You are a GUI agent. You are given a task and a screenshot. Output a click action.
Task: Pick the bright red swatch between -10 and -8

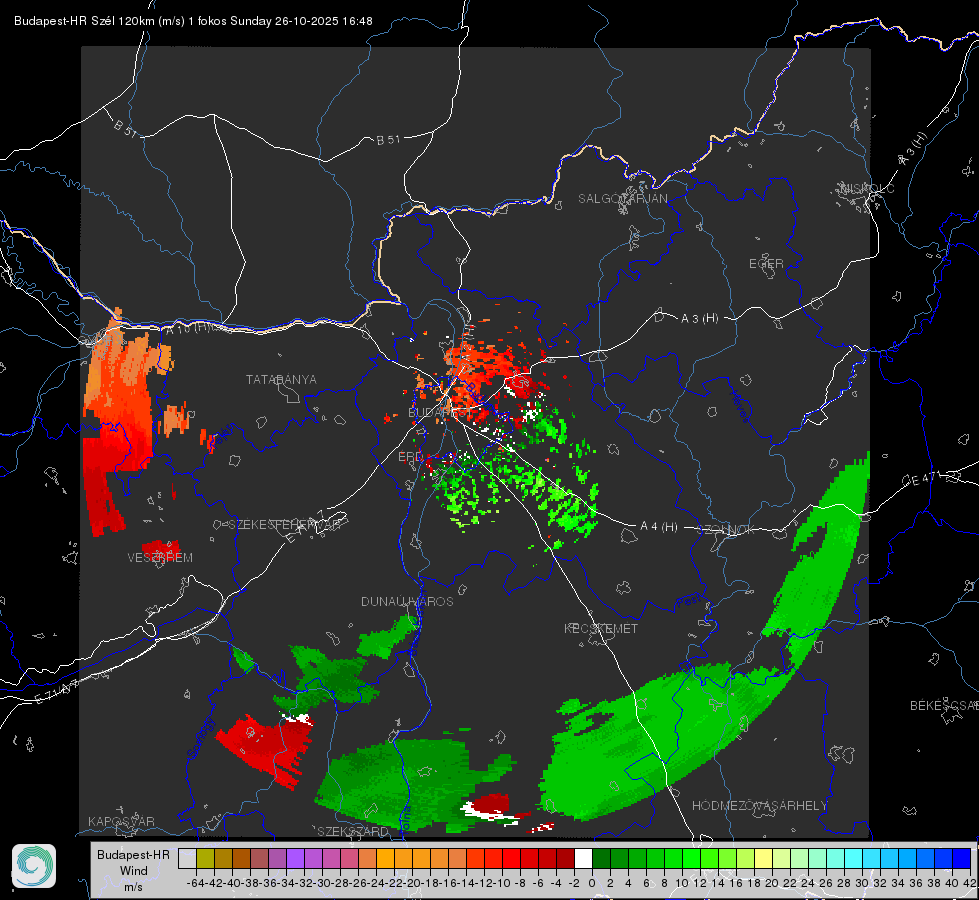click(x=511, y=859)
